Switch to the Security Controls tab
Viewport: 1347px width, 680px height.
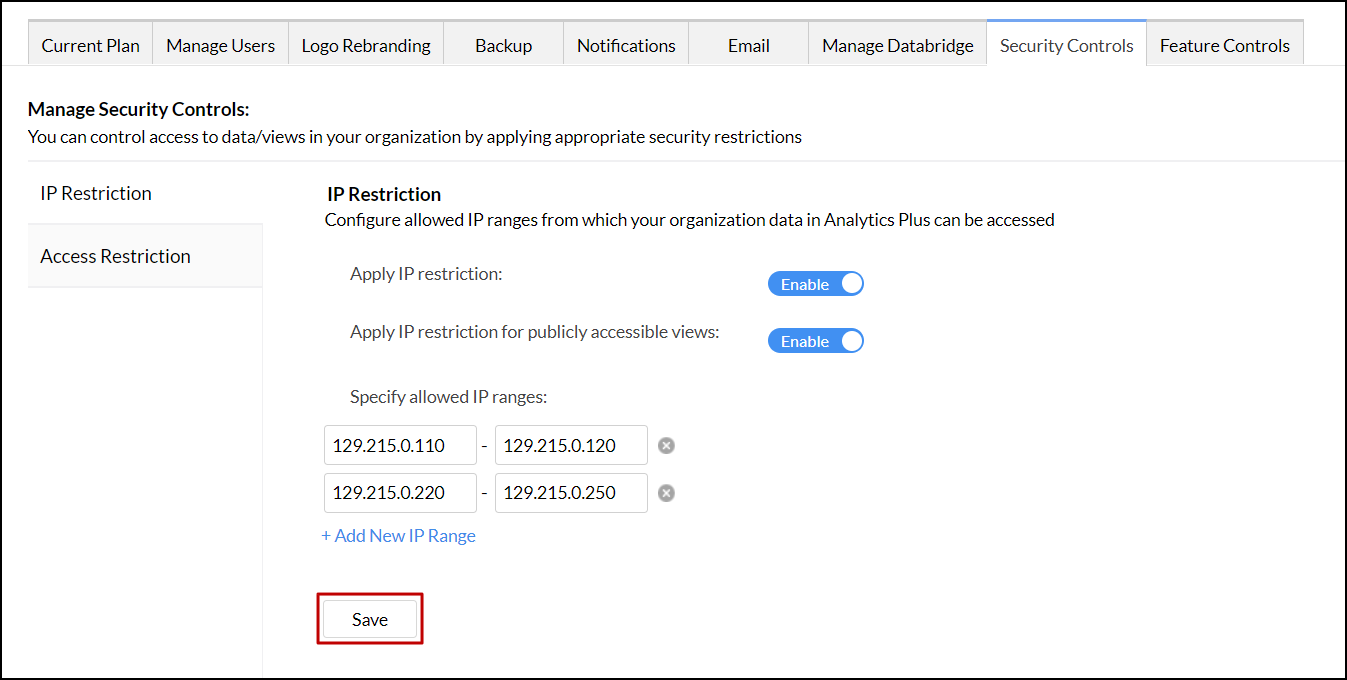pyautogui.click(x=1066, y=44)
